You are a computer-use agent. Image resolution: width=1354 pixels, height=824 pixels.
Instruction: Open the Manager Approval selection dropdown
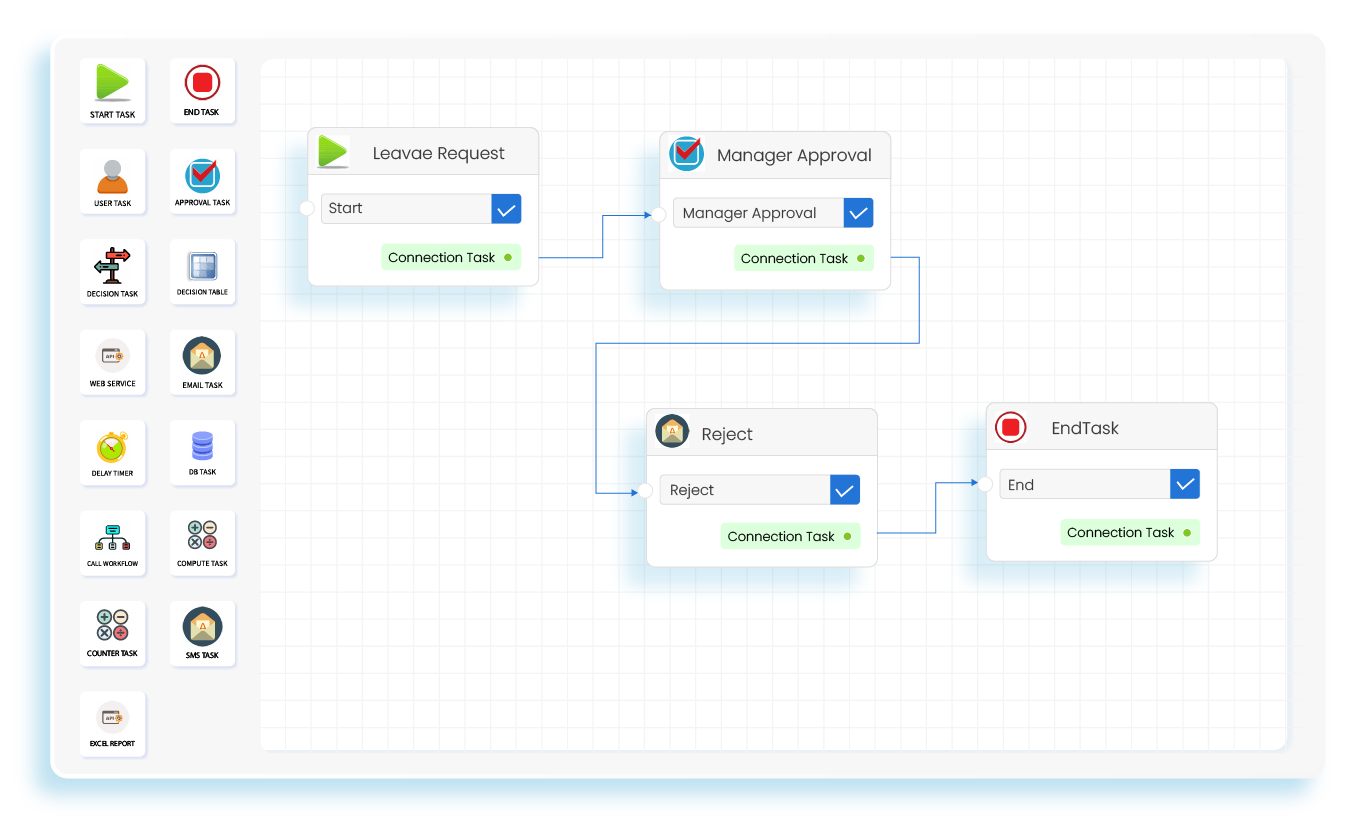(x=757, y=212)
